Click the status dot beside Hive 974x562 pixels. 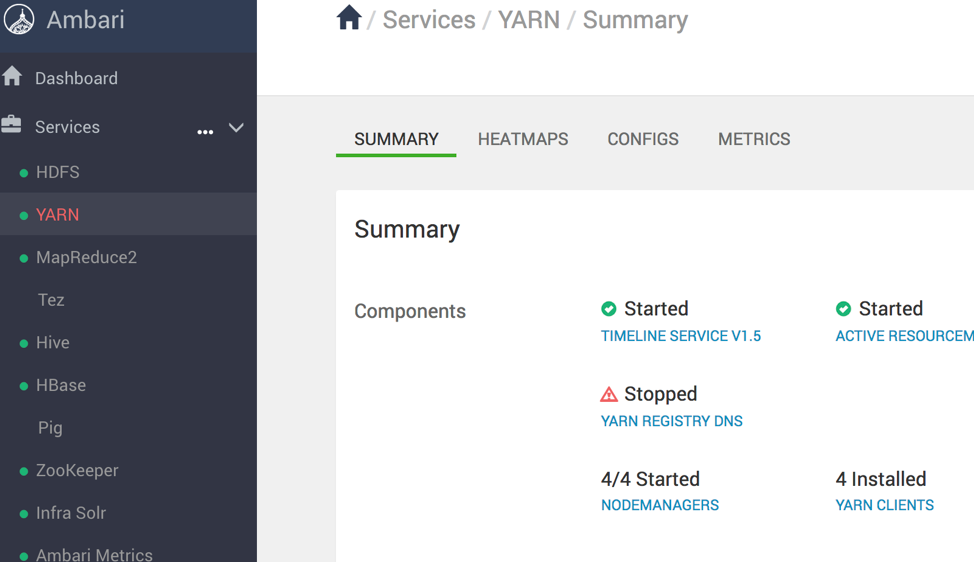click(x=24, y=343)
